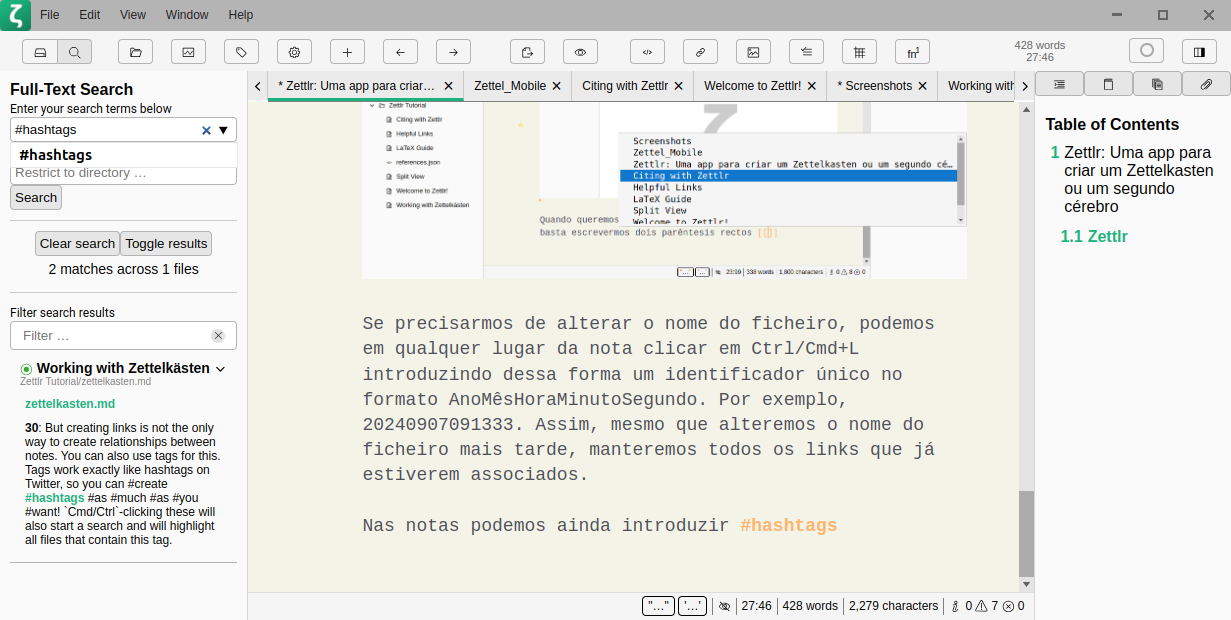Open the file manager view in toolbar
This screenshot has width=1231, height=620.
click(x=40, y=51)
